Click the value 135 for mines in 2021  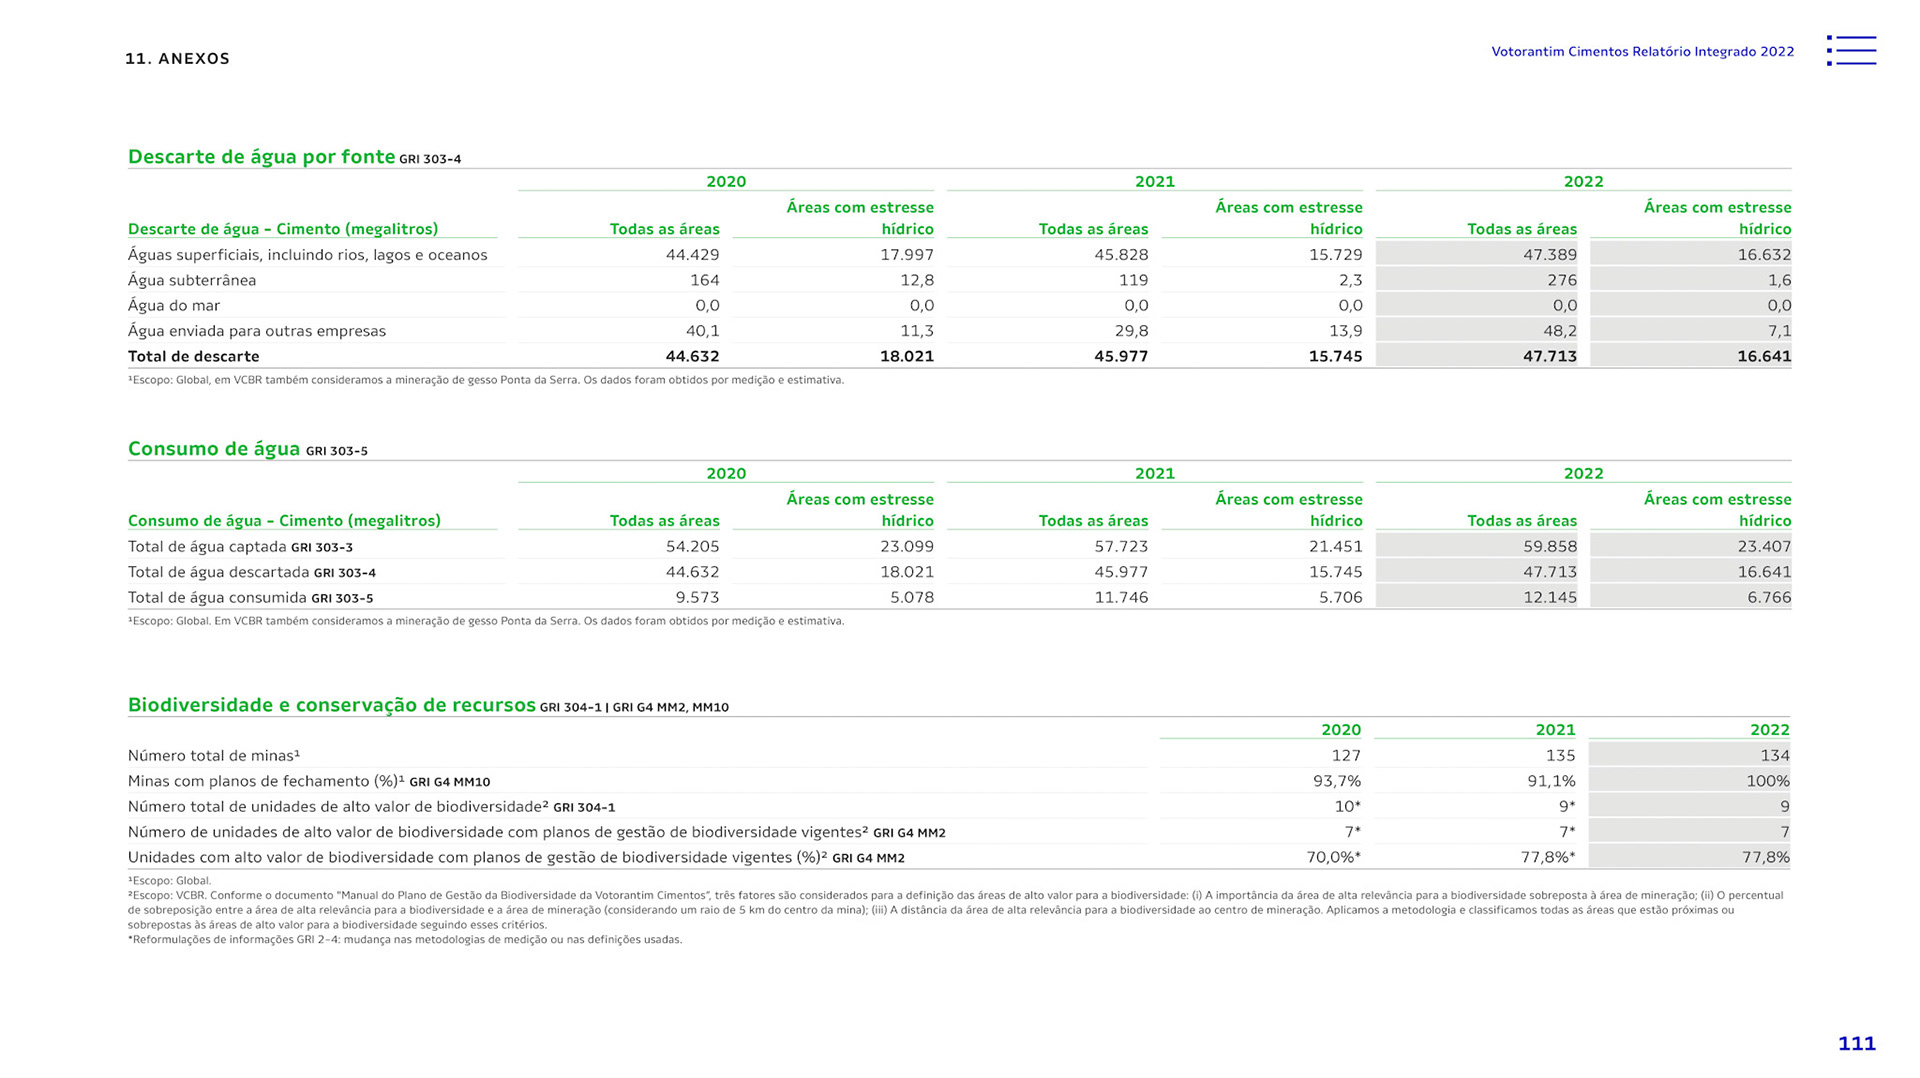click(1560, 756)
